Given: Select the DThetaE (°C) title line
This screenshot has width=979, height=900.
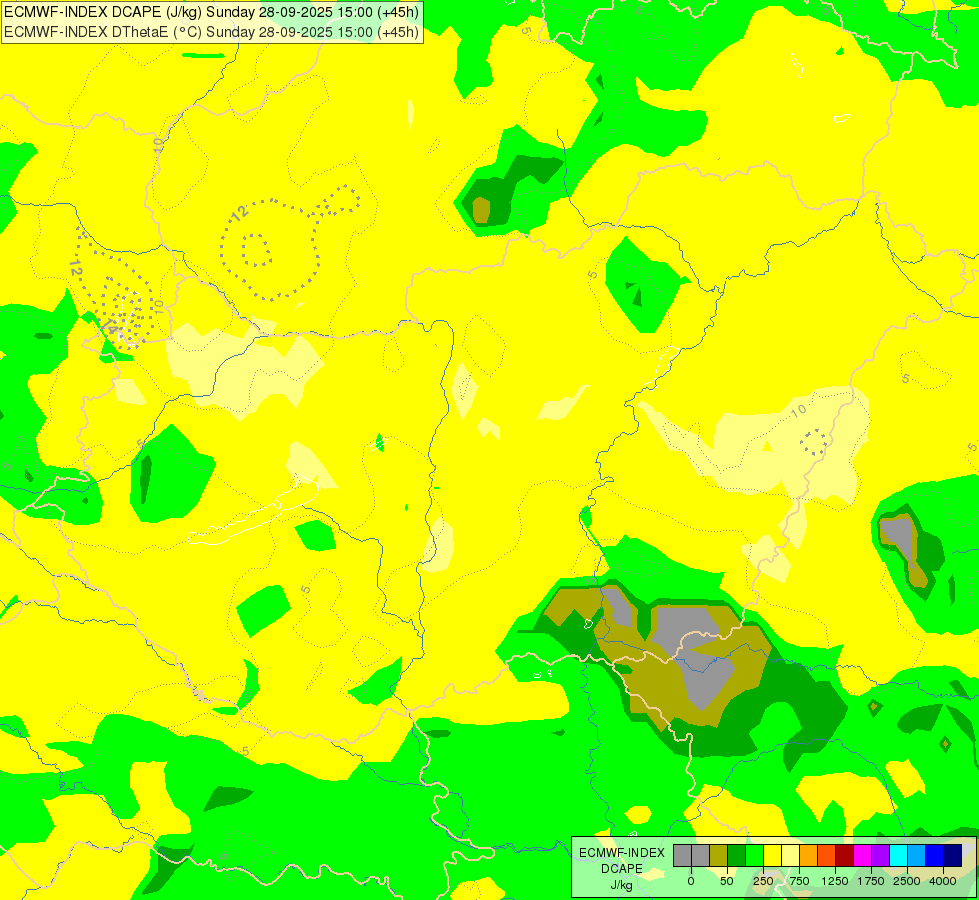Looking at the screenshot, I should 212,32.
